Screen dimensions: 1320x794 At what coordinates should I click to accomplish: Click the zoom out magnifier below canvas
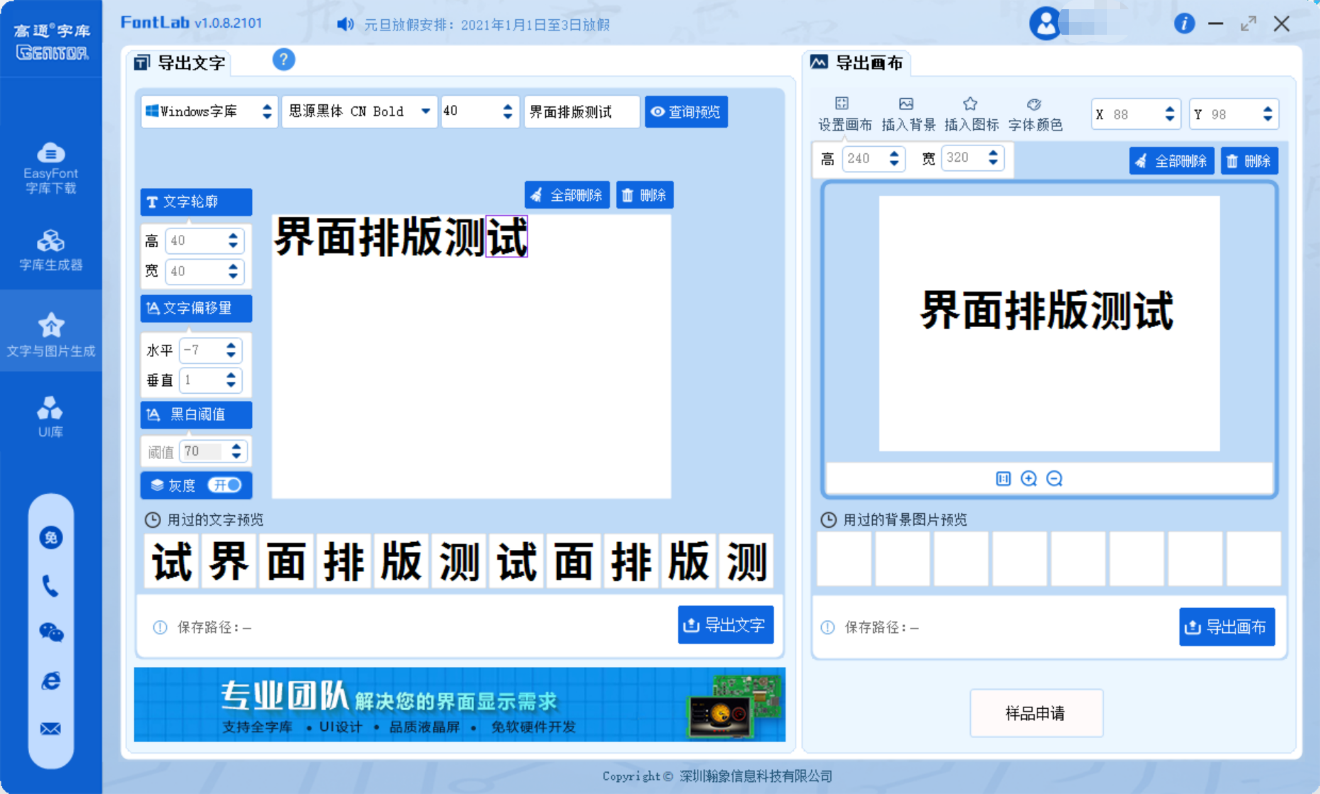(1054, 479)
